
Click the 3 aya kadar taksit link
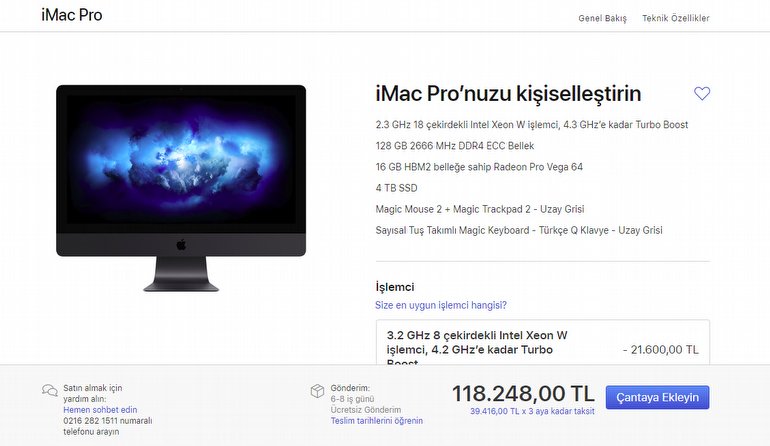click(532, 411)
